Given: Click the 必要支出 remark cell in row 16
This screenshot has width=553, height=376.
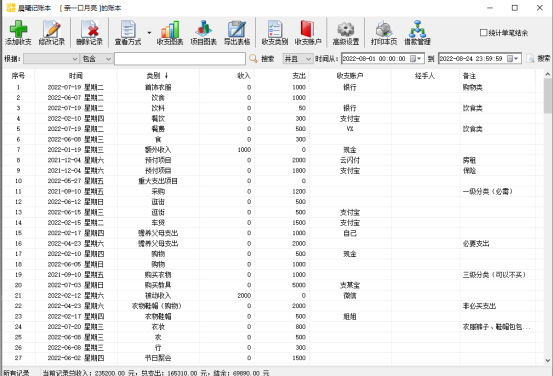Looking at the screenshot, I should [x=476, y=243].
